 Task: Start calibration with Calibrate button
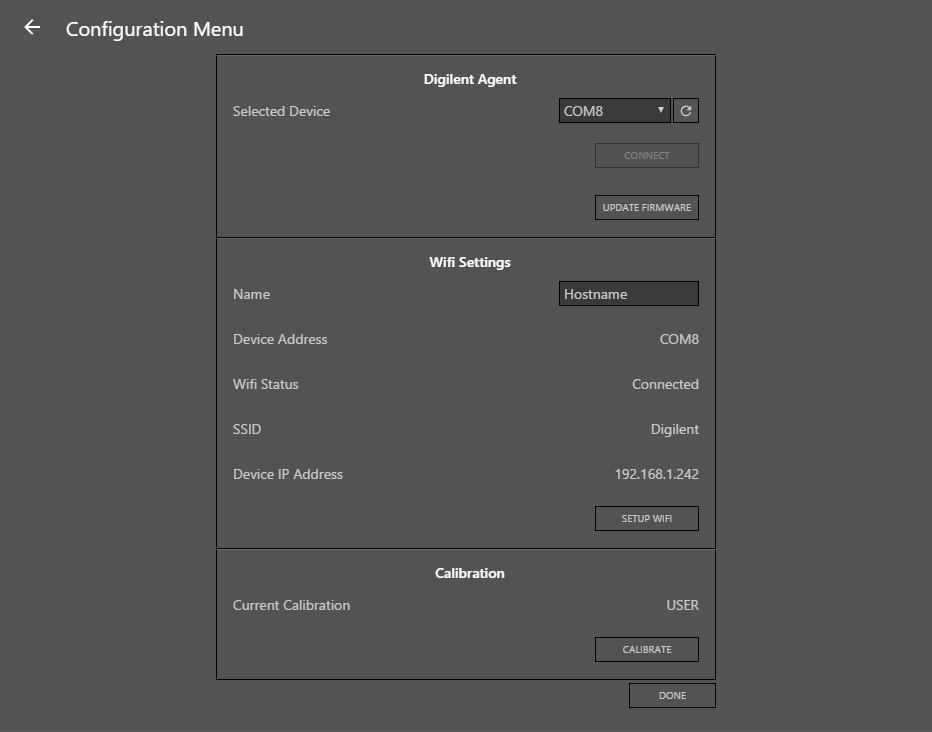(x=647, y=649)
